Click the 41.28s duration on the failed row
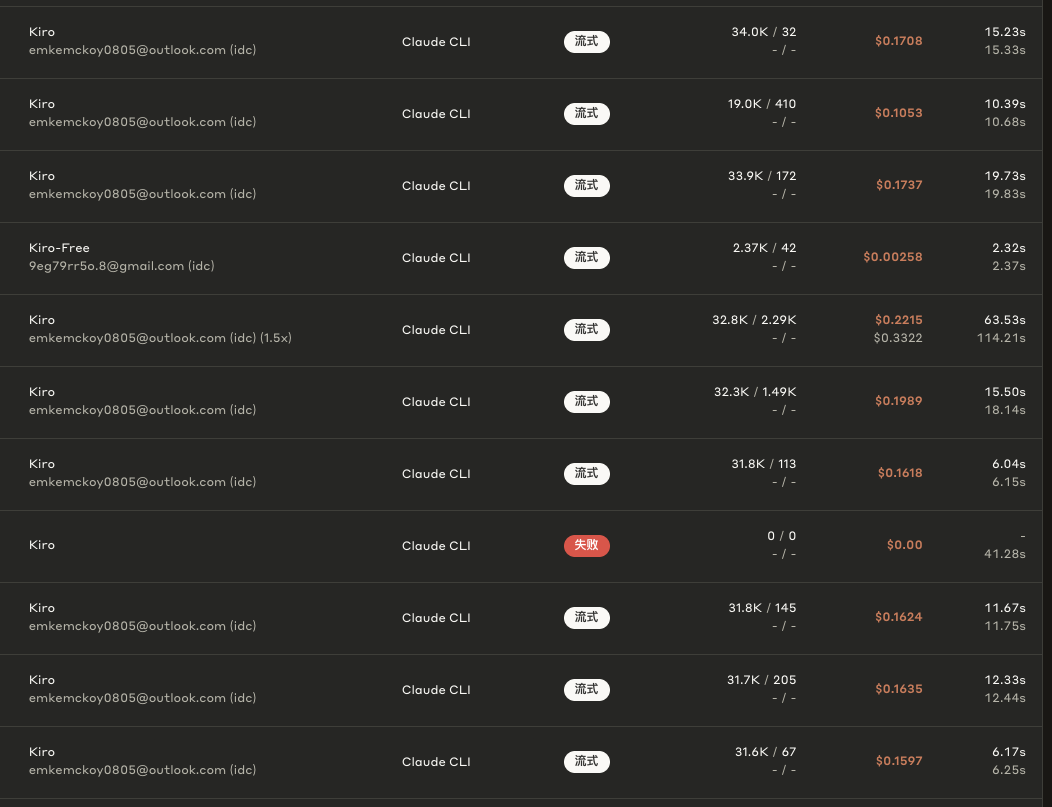This screenshot has height=807, width=1052. click(1004, 554)
